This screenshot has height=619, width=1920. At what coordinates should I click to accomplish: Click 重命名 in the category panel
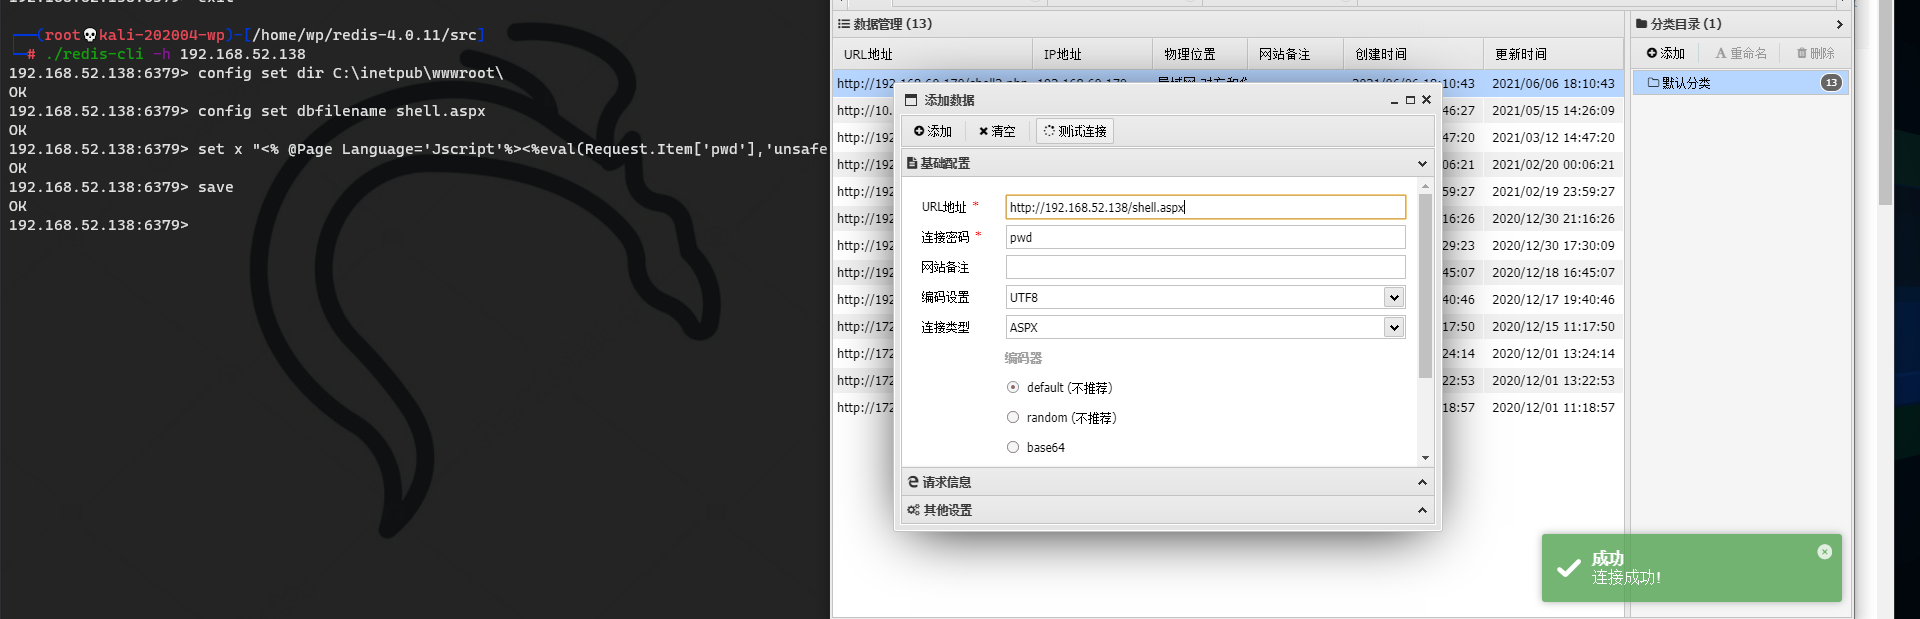(x=1741, y=53)
